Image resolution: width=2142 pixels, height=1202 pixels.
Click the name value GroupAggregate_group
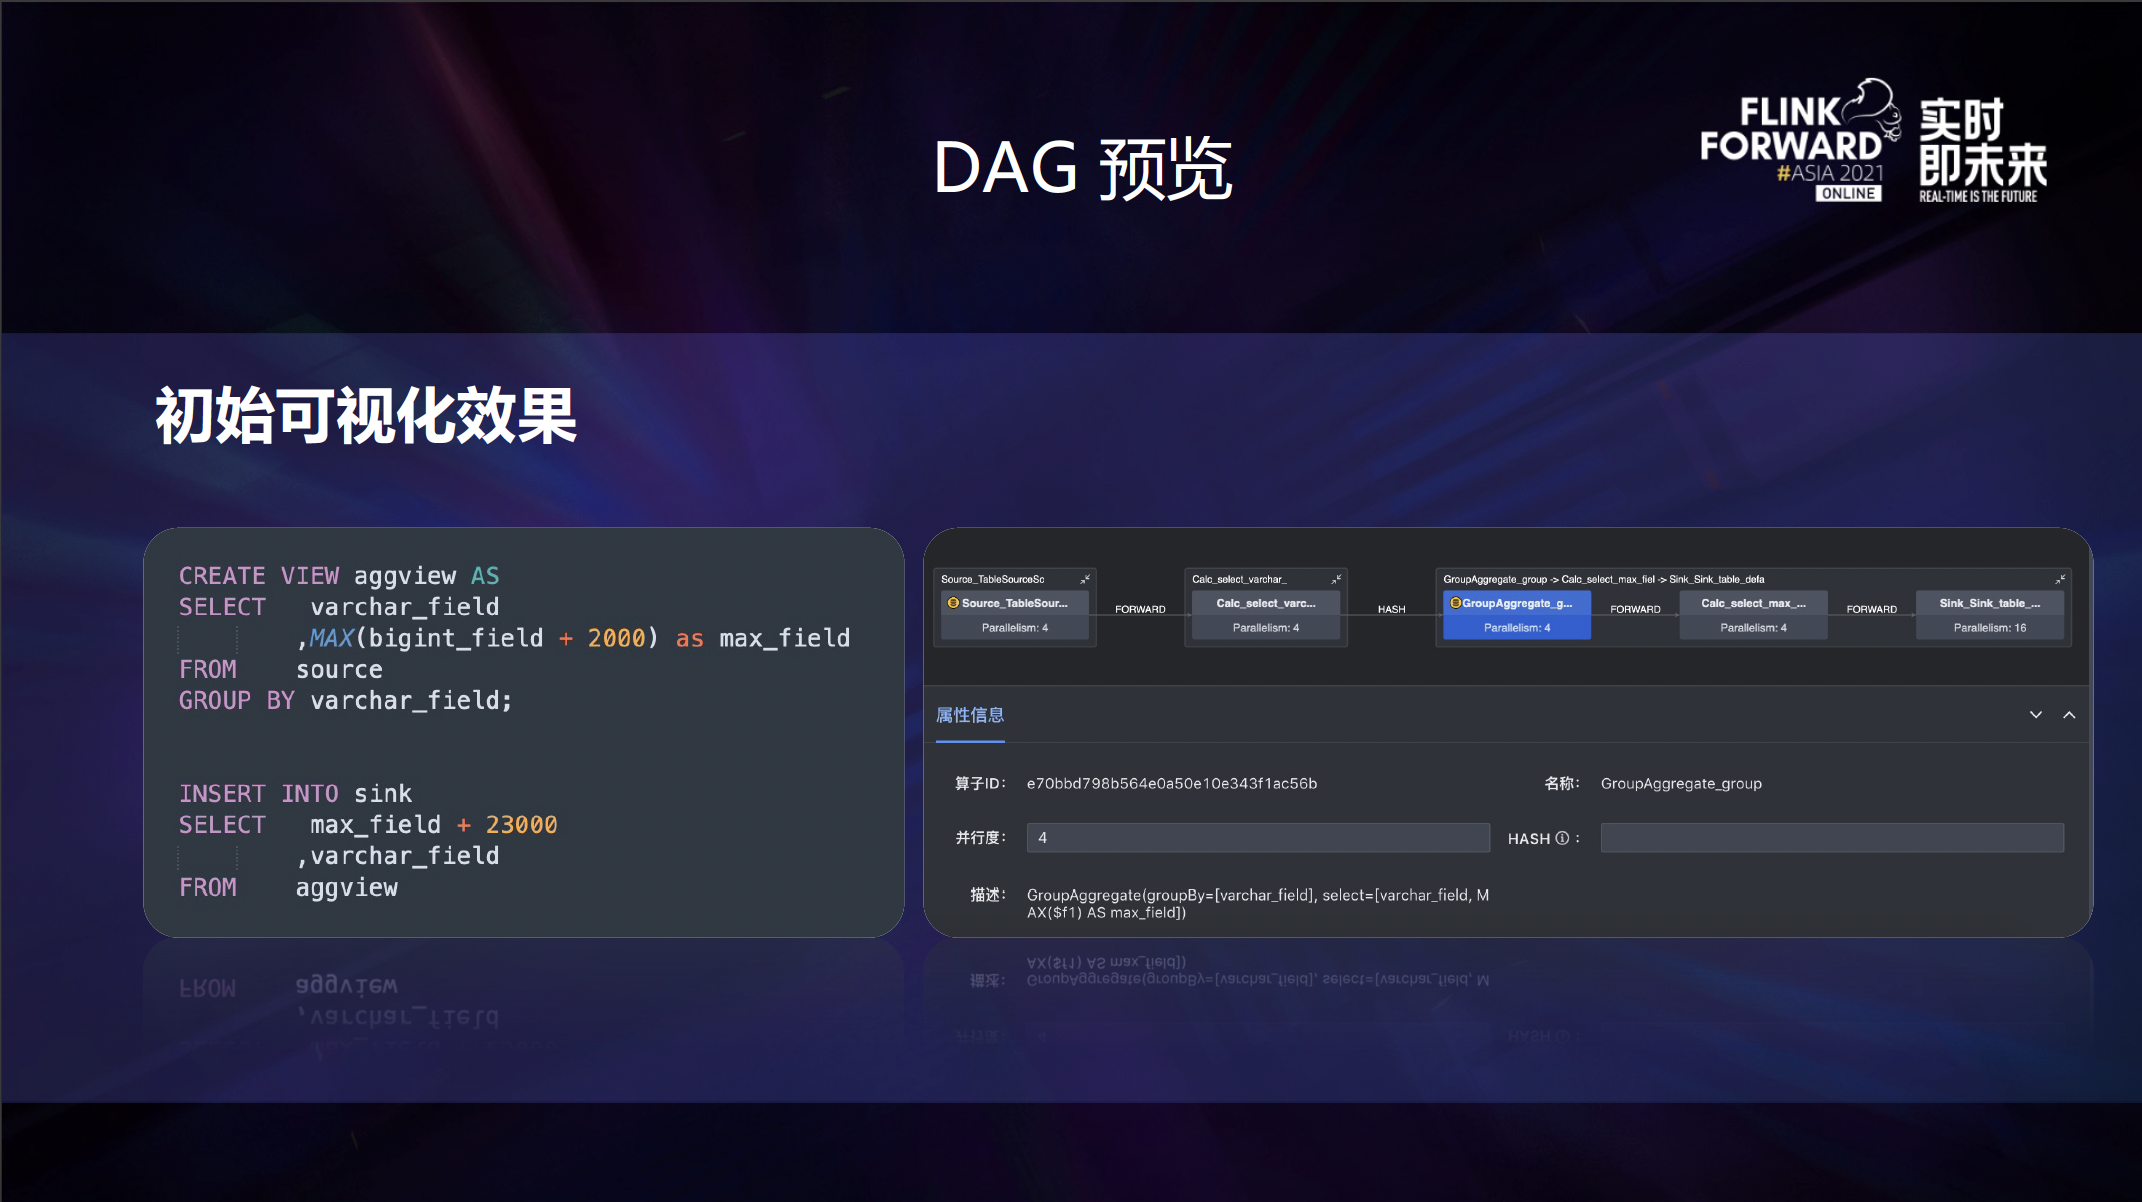pos(1681,784)
